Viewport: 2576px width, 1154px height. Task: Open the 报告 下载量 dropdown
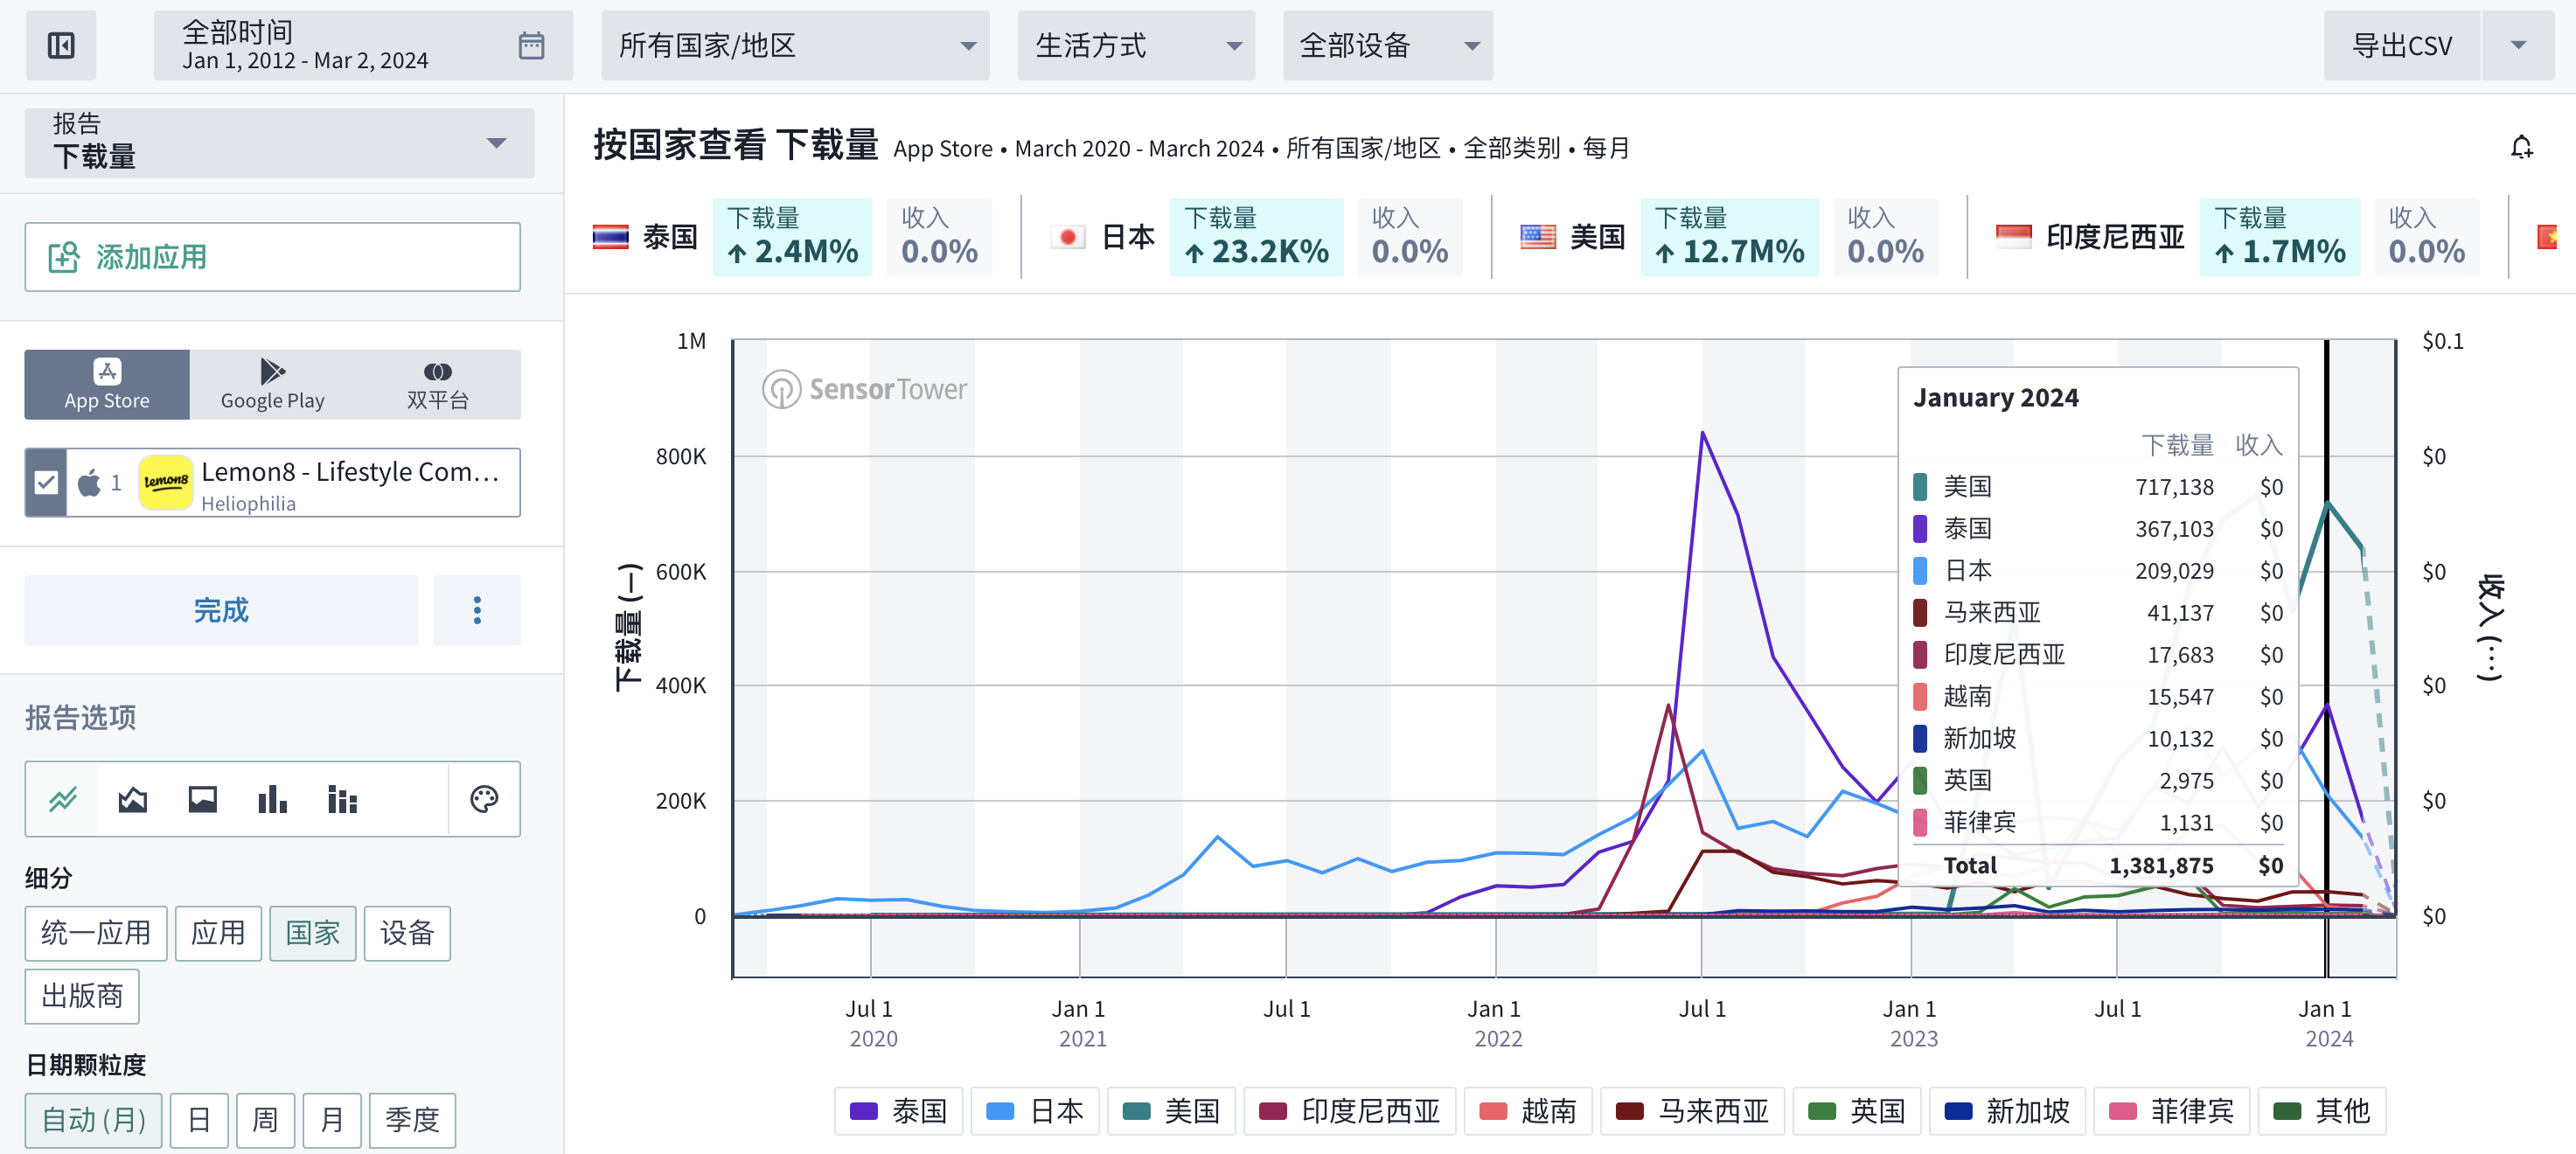(279, 142)
